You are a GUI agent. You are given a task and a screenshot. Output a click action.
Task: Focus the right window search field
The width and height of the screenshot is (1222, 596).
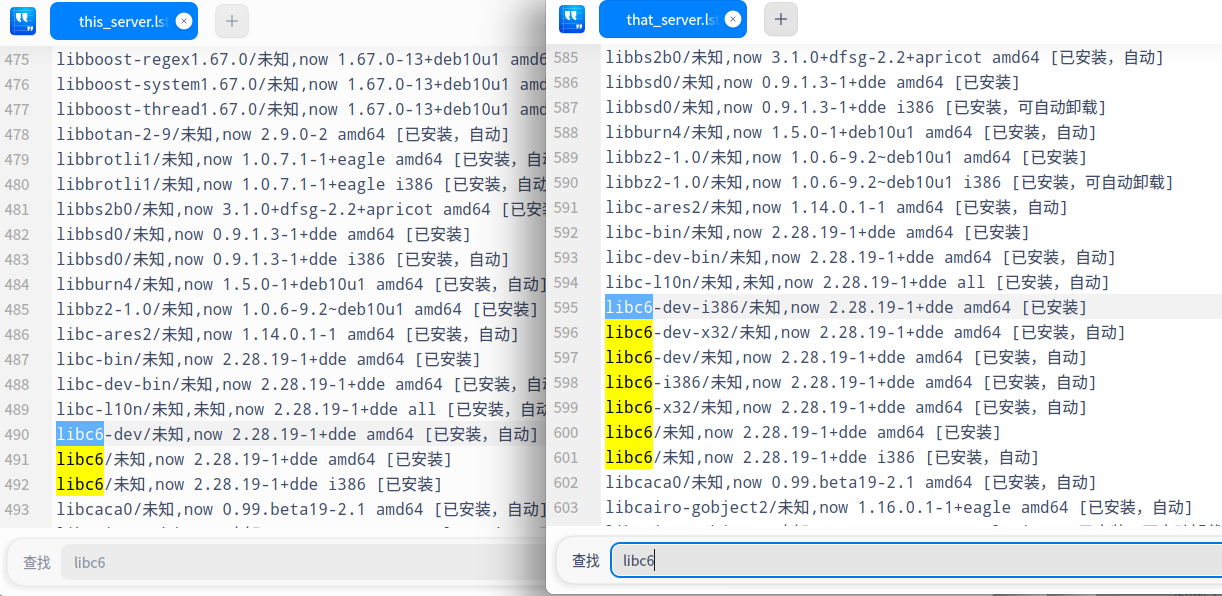coord(916,561)
